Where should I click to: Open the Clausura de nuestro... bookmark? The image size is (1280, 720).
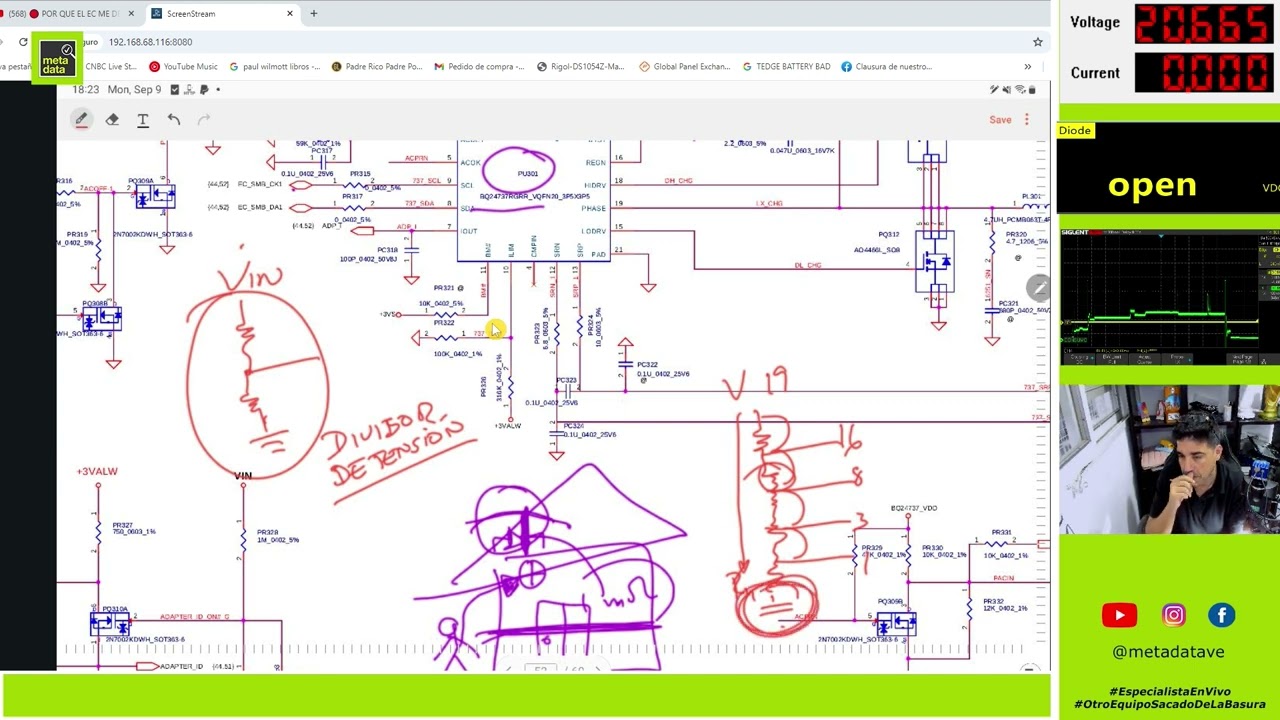pyautogui.click(x=887, y=67)
